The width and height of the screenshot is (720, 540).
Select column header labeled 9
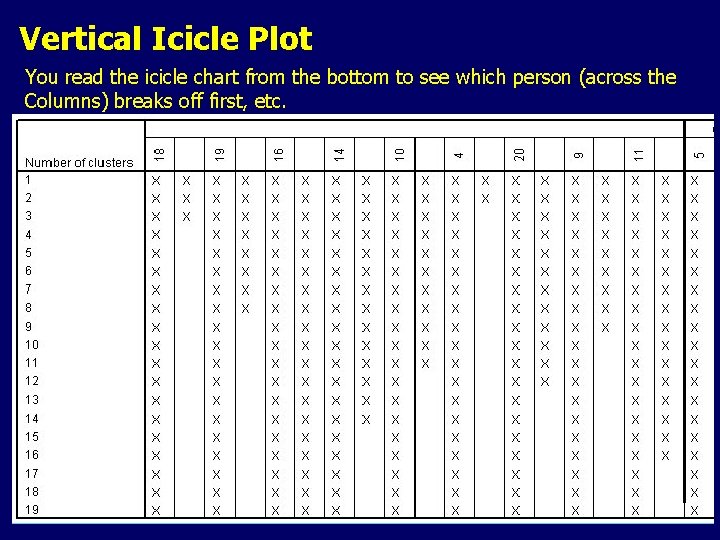click(579, 155)
